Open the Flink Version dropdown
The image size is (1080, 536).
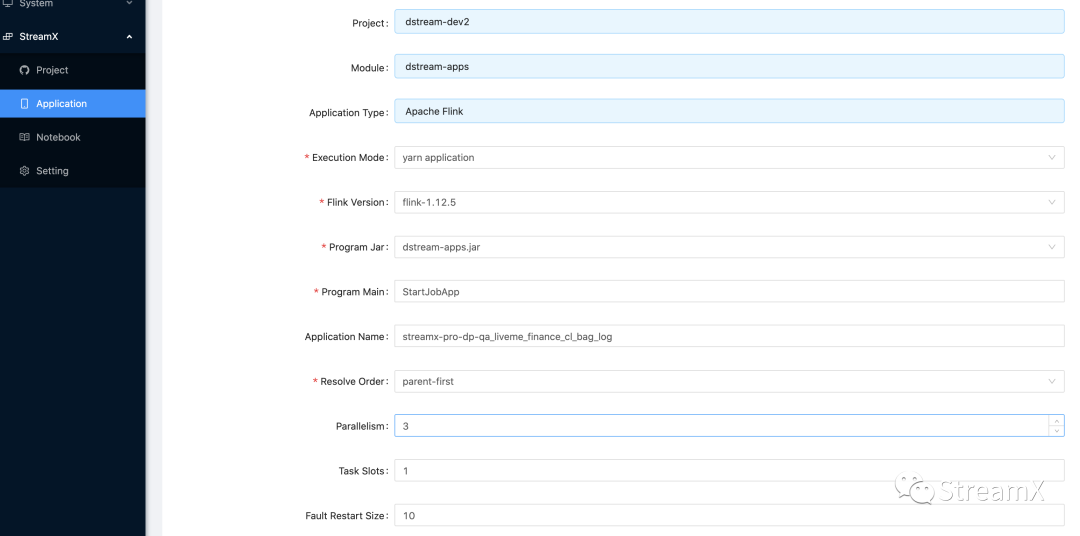[x=728, y=202]
